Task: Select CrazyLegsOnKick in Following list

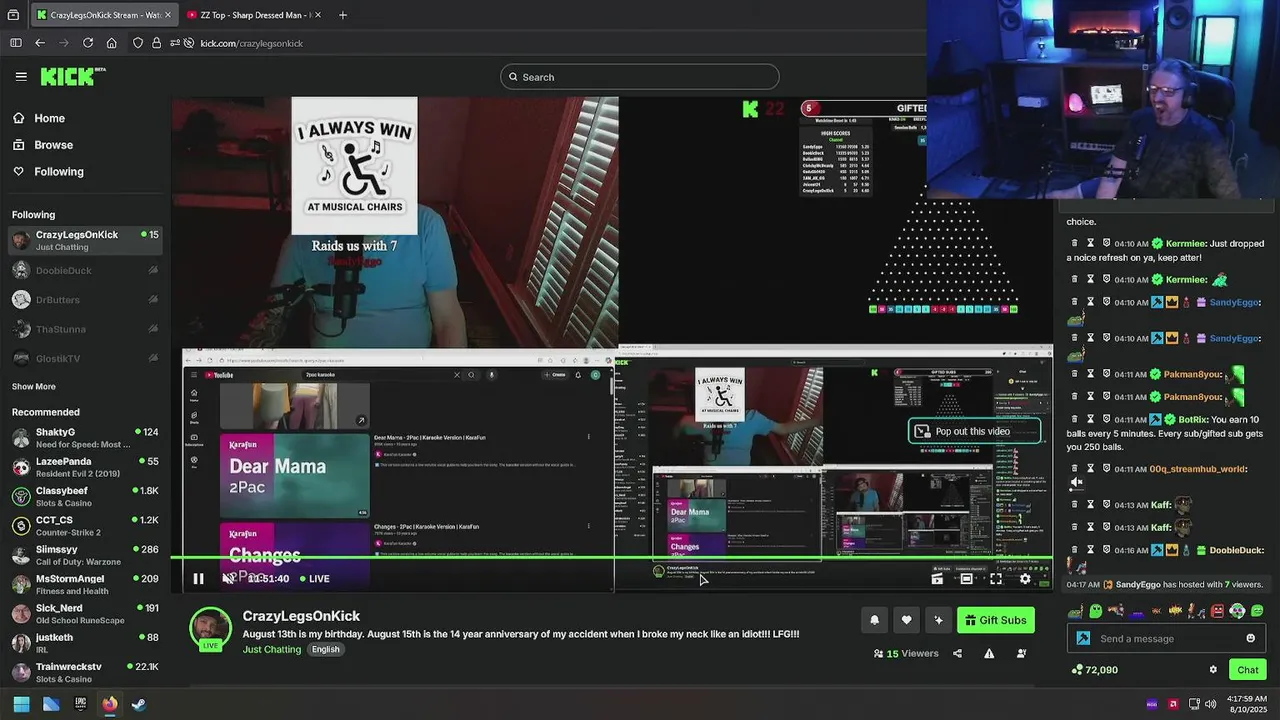Action: pyautogui.click(x=85, y=240)
